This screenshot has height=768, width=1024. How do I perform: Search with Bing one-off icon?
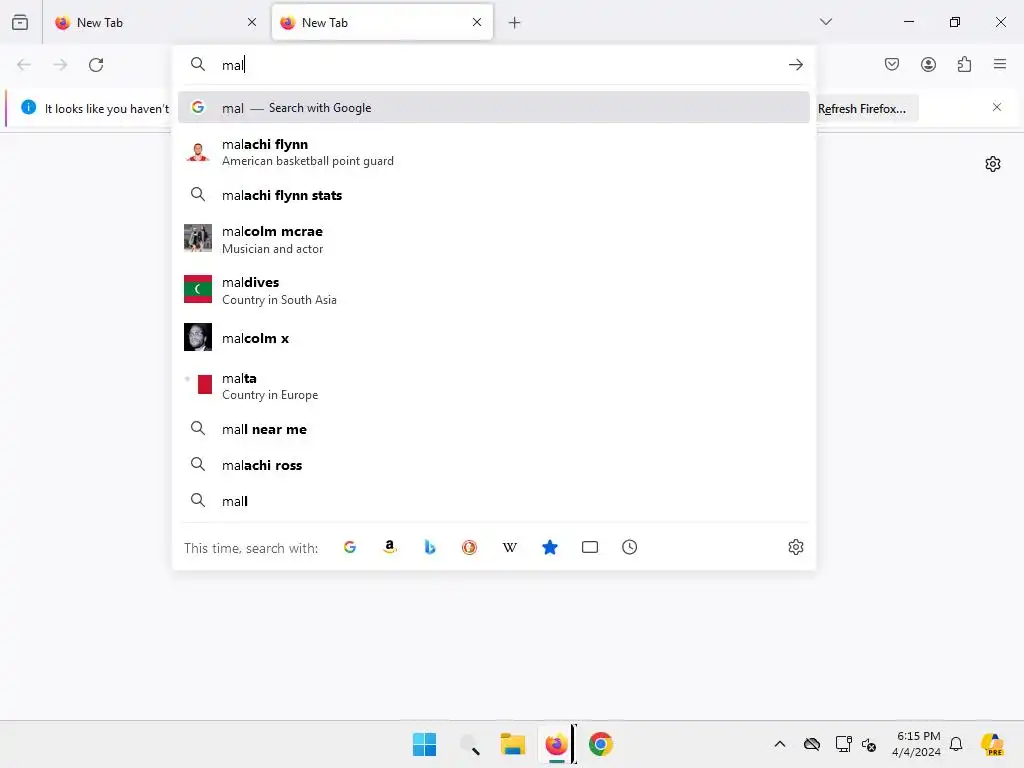click(430, 547)
